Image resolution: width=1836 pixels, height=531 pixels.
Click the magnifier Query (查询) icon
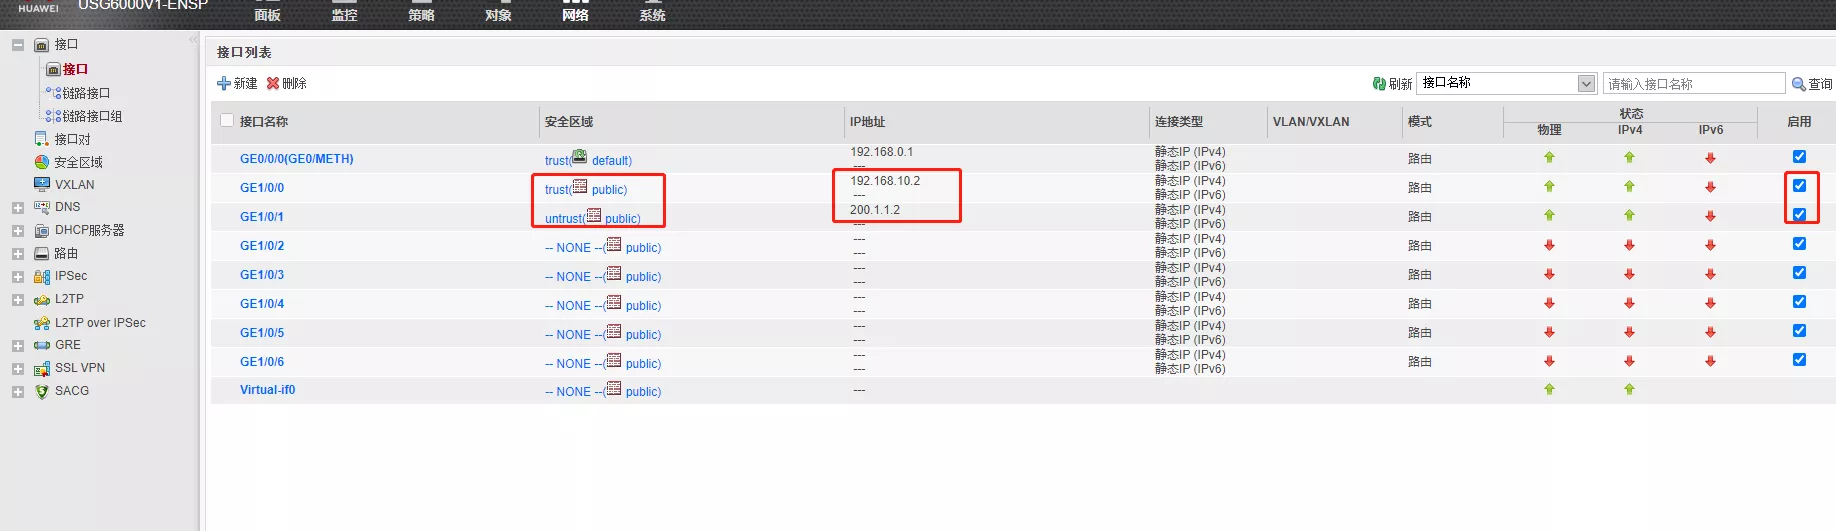pos(1798,84)
